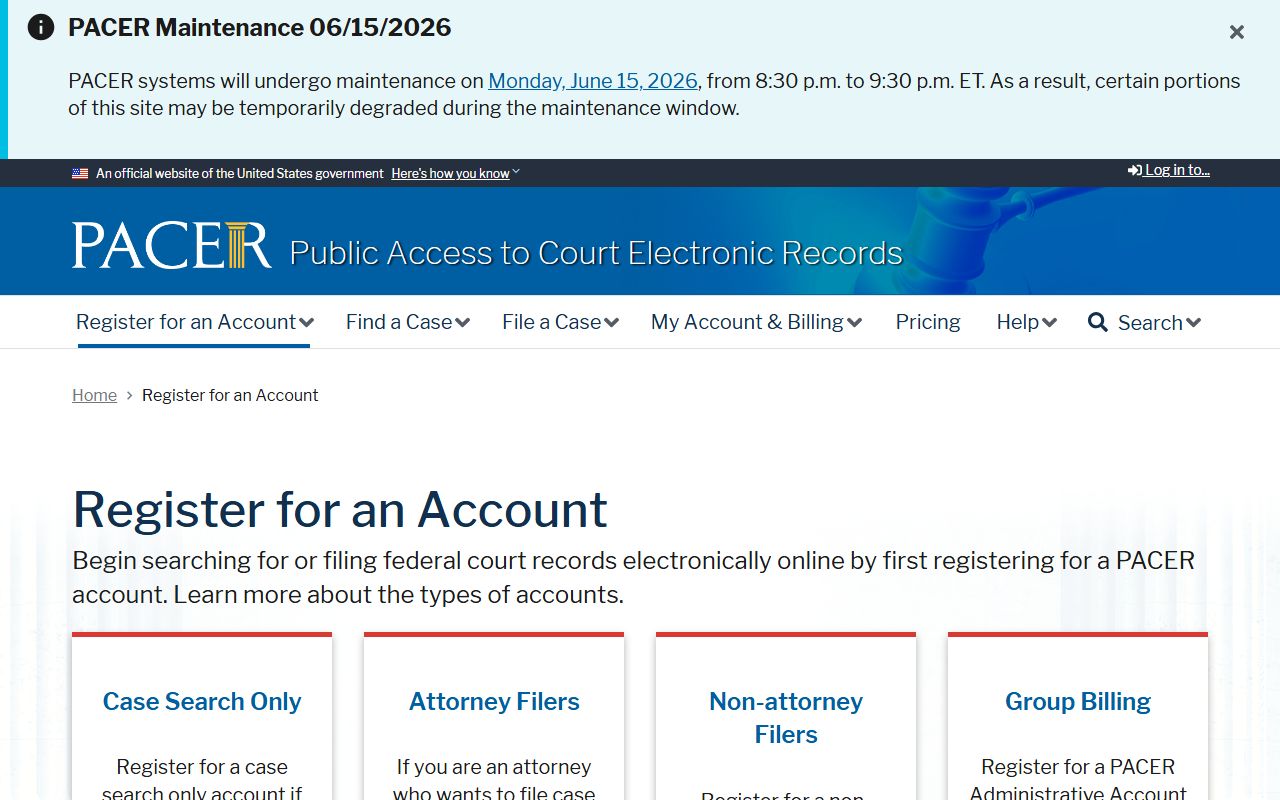Open the My Account & Billing menu
Image resolution: width=1280 pixels, height=800 pixels.
click(x=756, y=322)
